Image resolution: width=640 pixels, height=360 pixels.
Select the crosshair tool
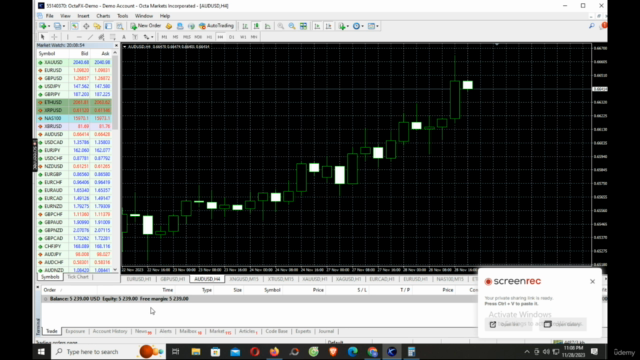coord(54,37)
